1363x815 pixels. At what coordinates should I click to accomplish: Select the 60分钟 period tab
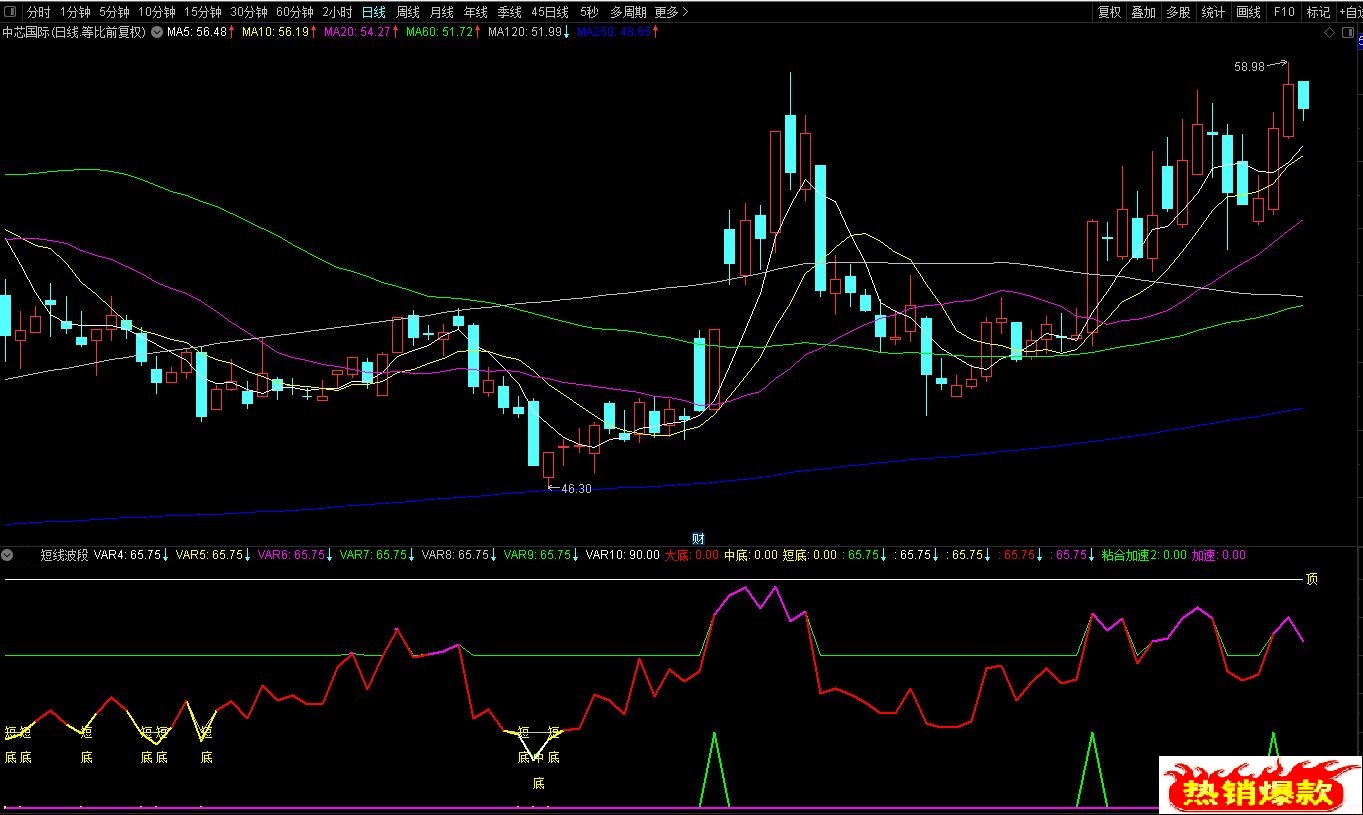[294, 12]
